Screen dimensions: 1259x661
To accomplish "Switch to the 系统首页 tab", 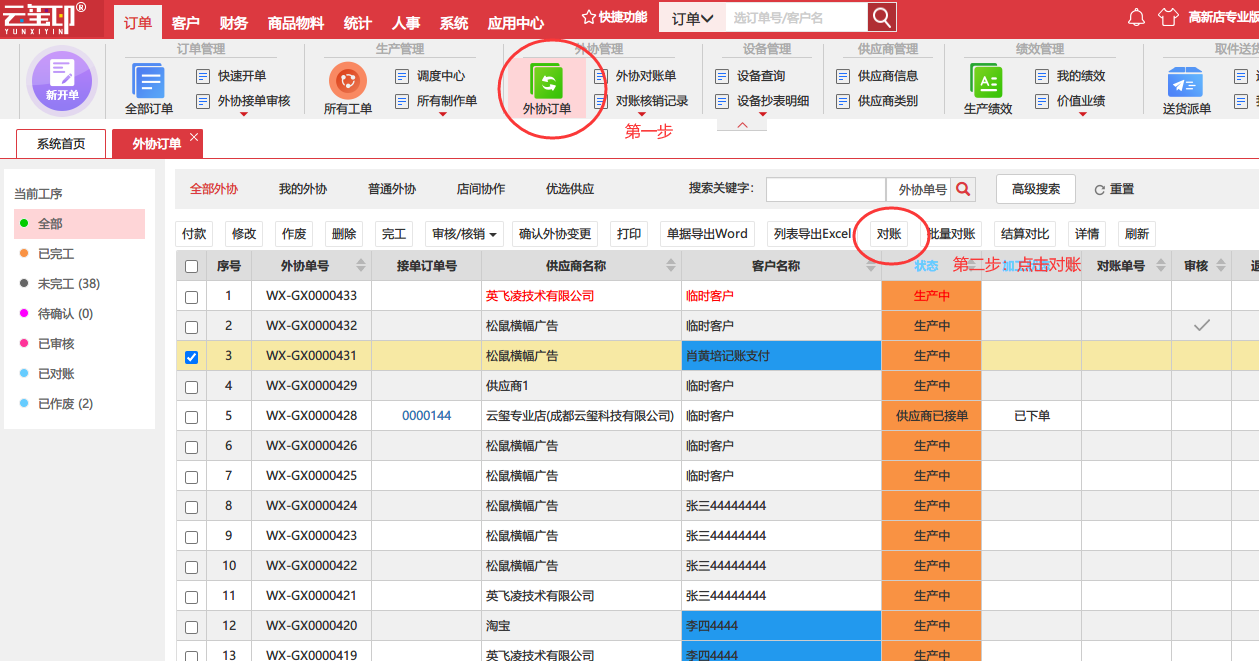I will coord(61,144).
